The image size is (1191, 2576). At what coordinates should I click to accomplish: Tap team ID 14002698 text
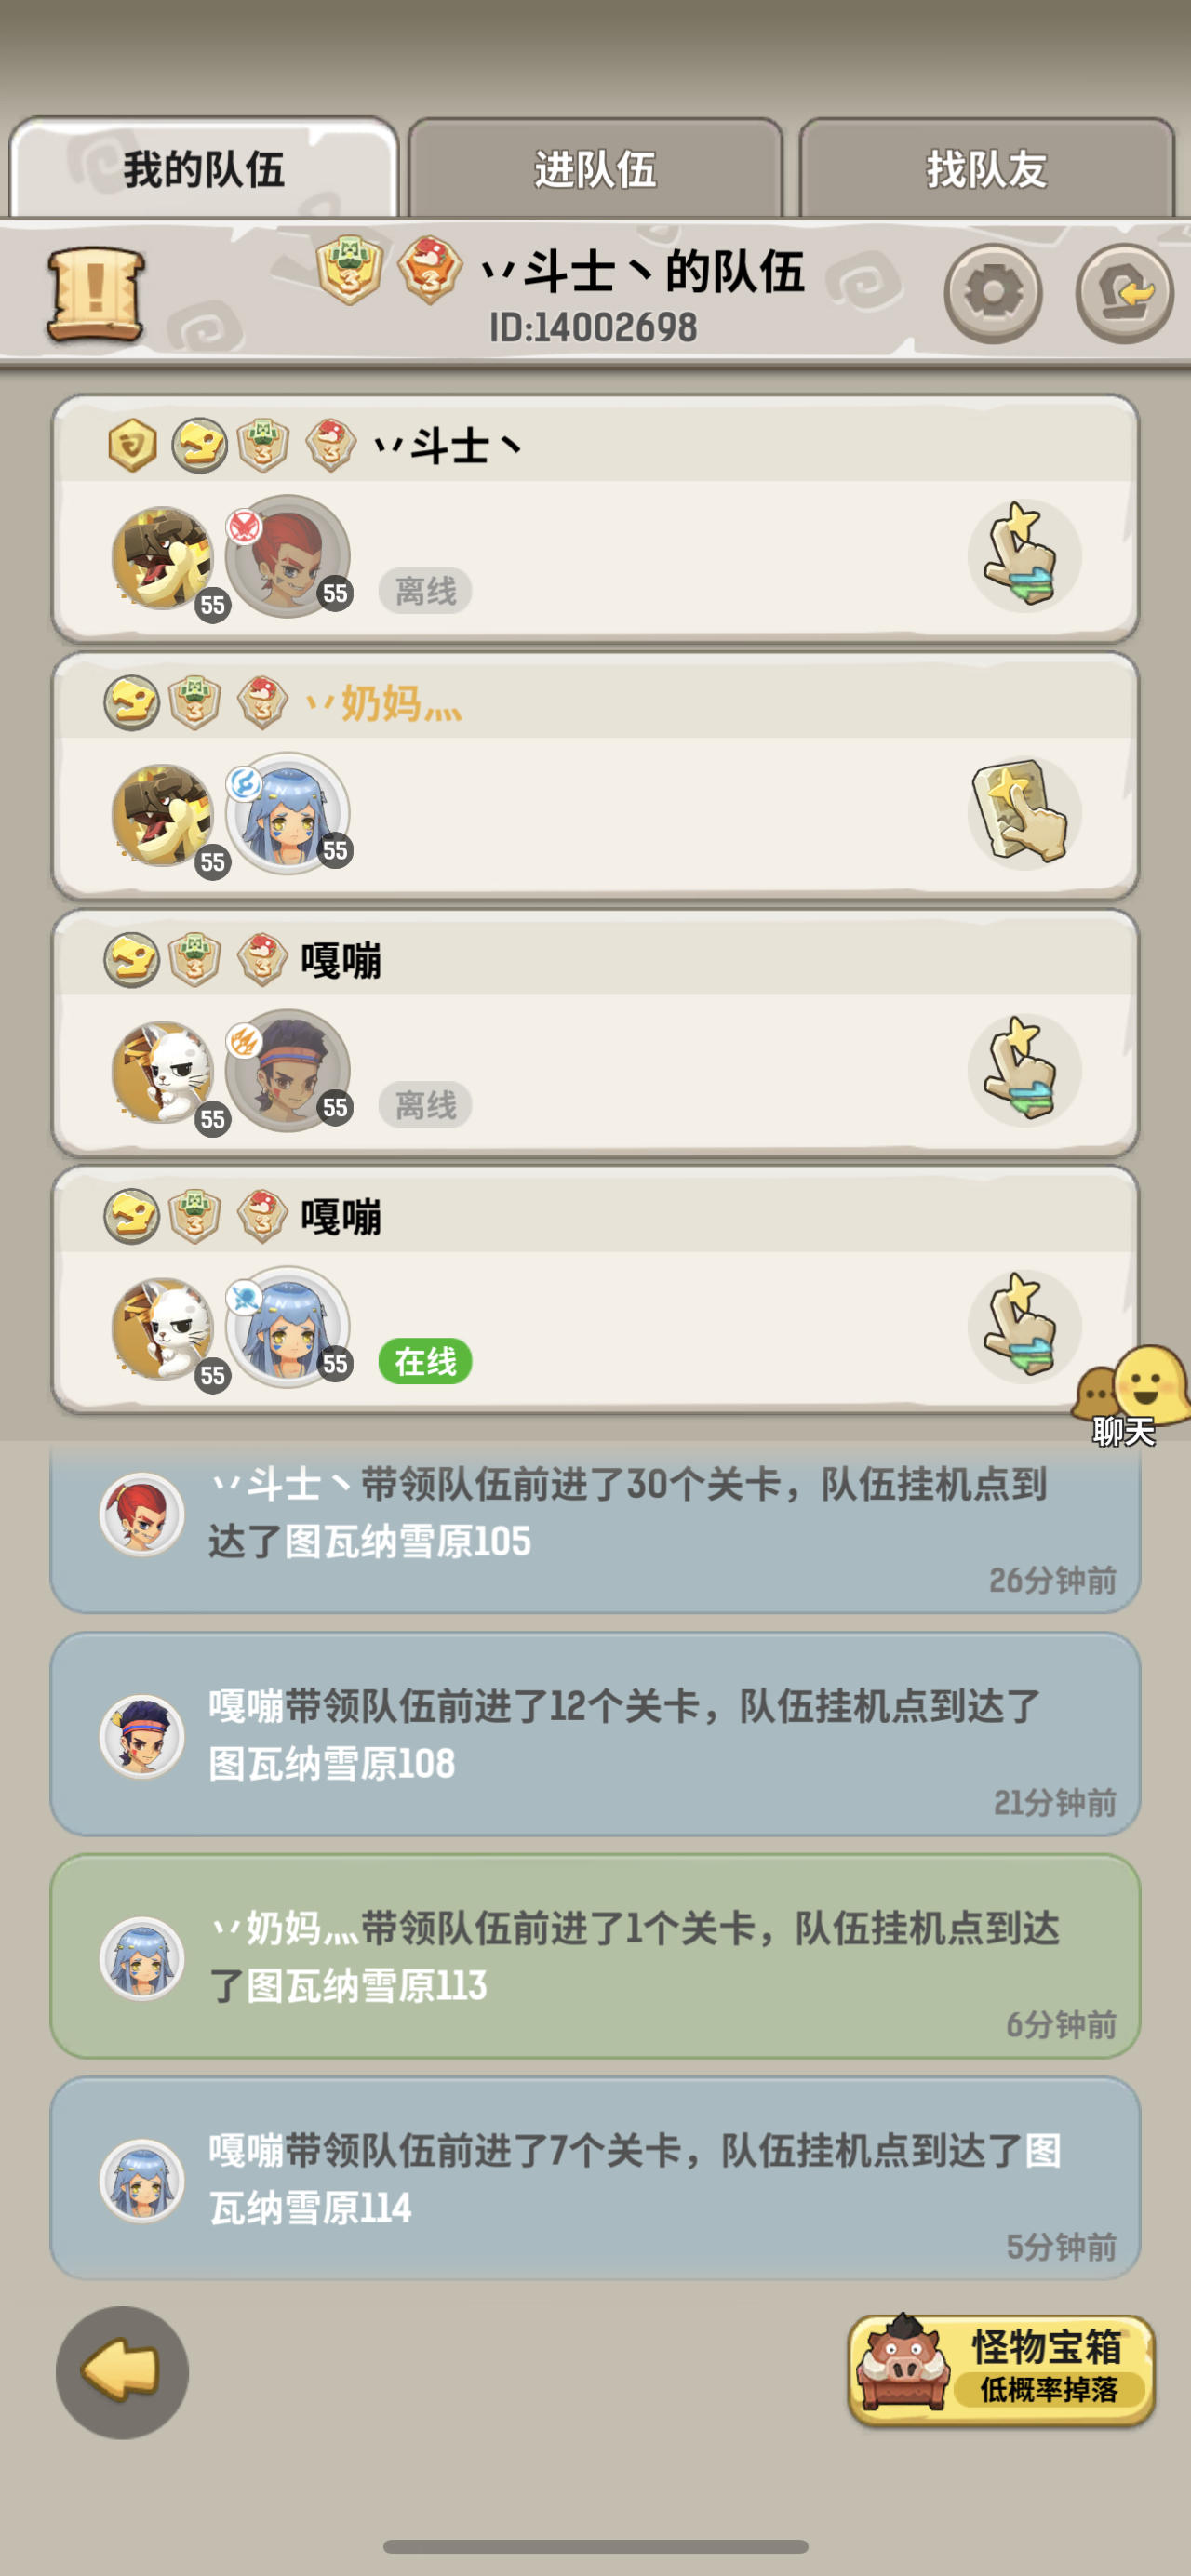coord(593,328)
